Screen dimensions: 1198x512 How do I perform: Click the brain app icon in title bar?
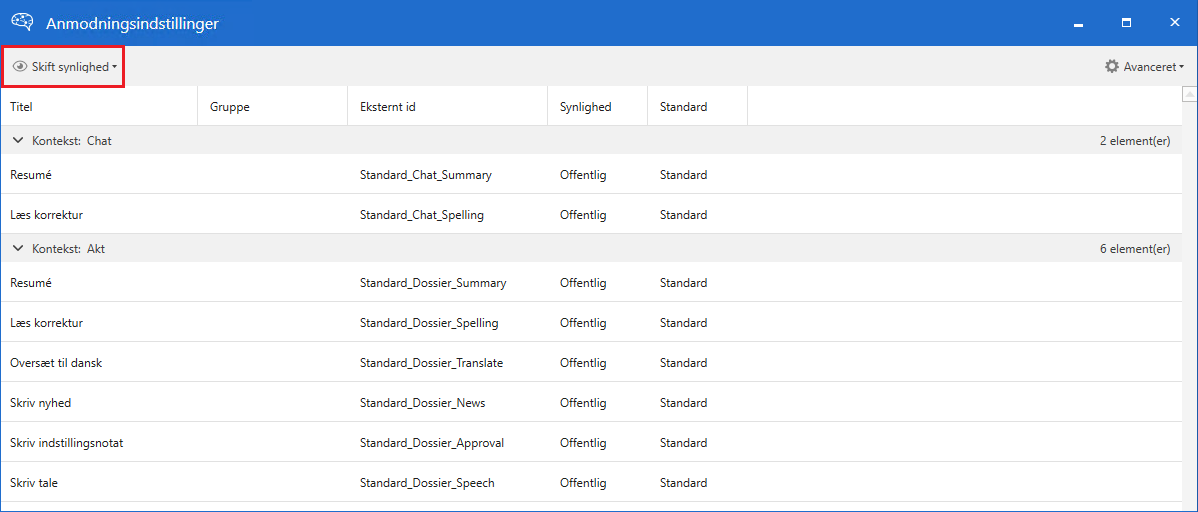tap(22, 23)
